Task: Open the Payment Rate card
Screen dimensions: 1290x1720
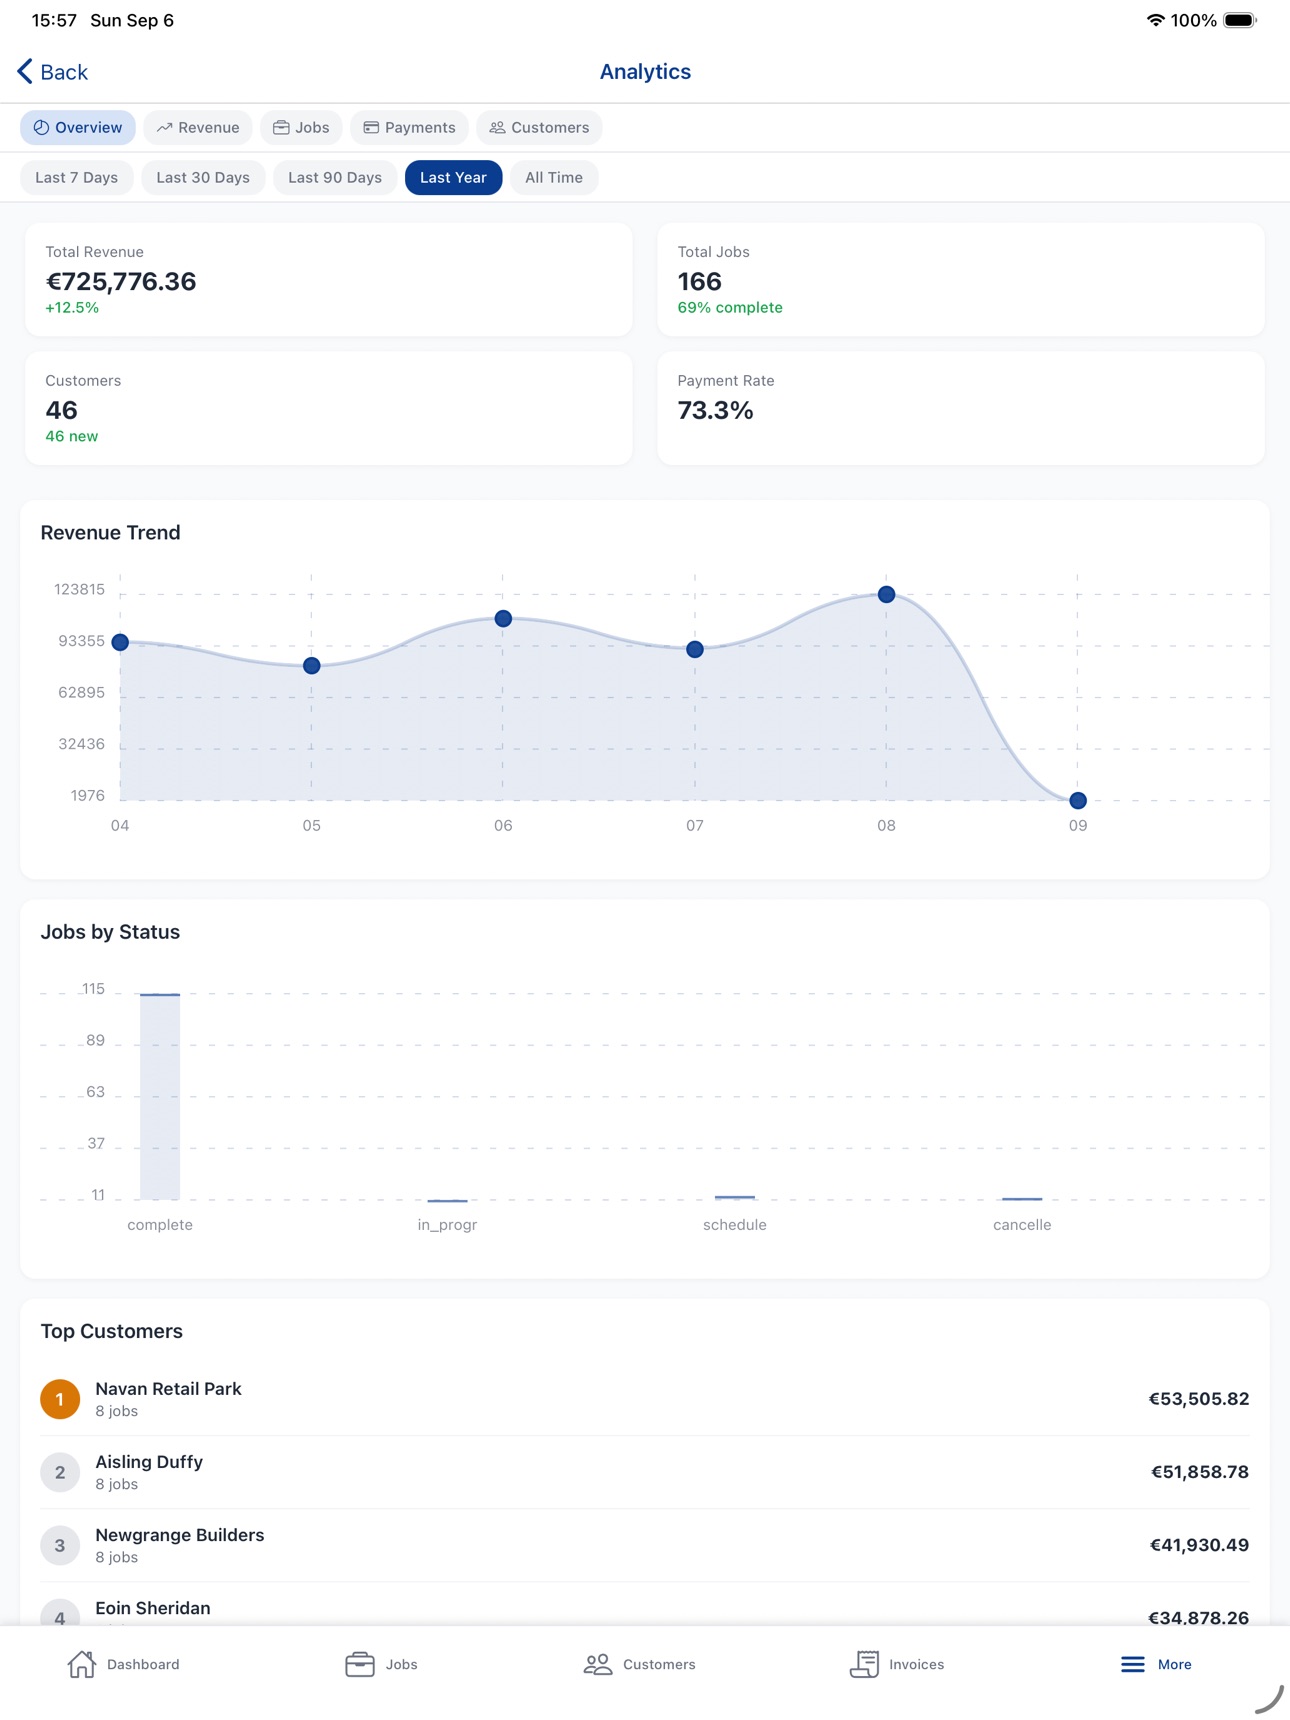Action: (961, 408)
